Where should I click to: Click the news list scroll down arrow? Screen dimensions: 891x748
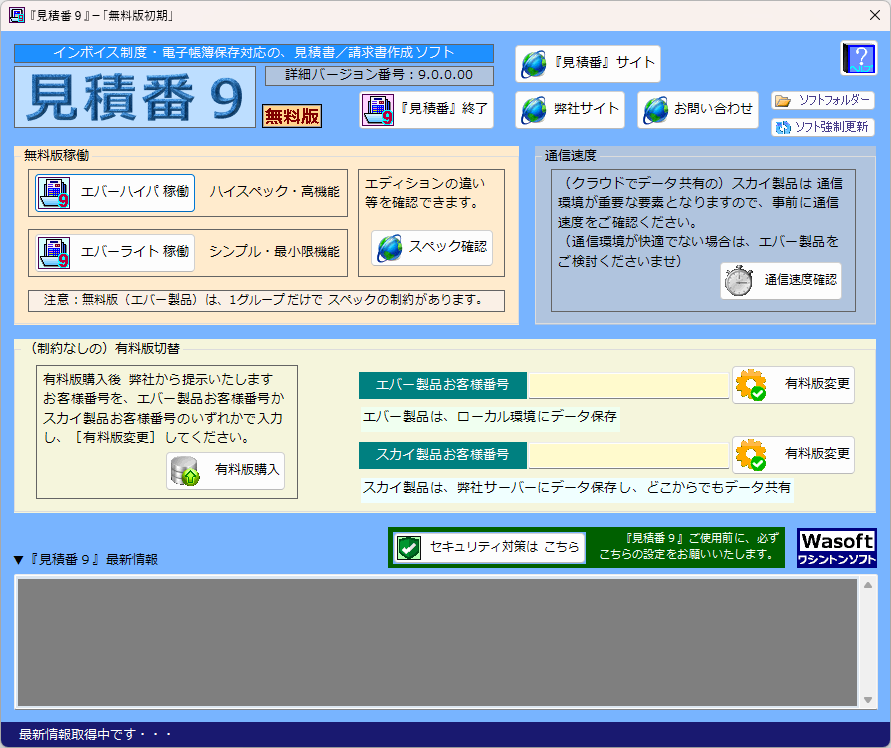[868, 700]
